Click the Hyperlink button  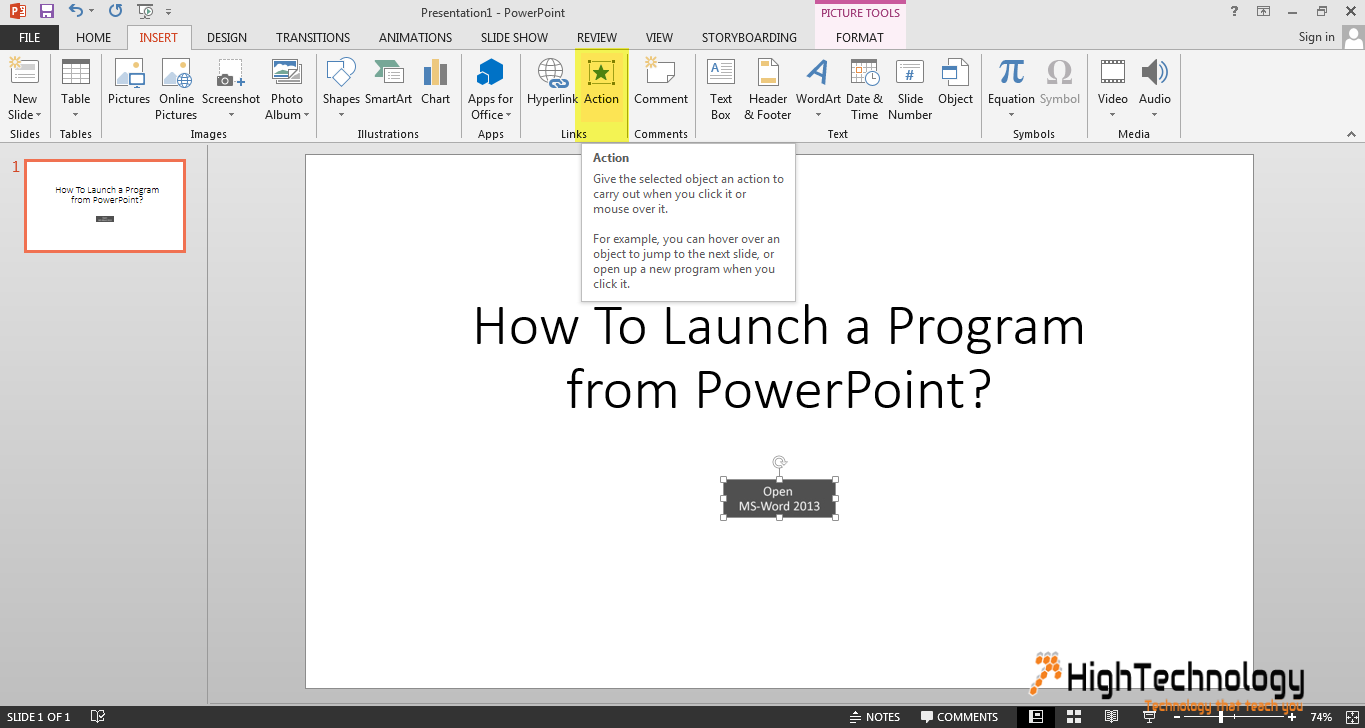click(x=552, y=82)
